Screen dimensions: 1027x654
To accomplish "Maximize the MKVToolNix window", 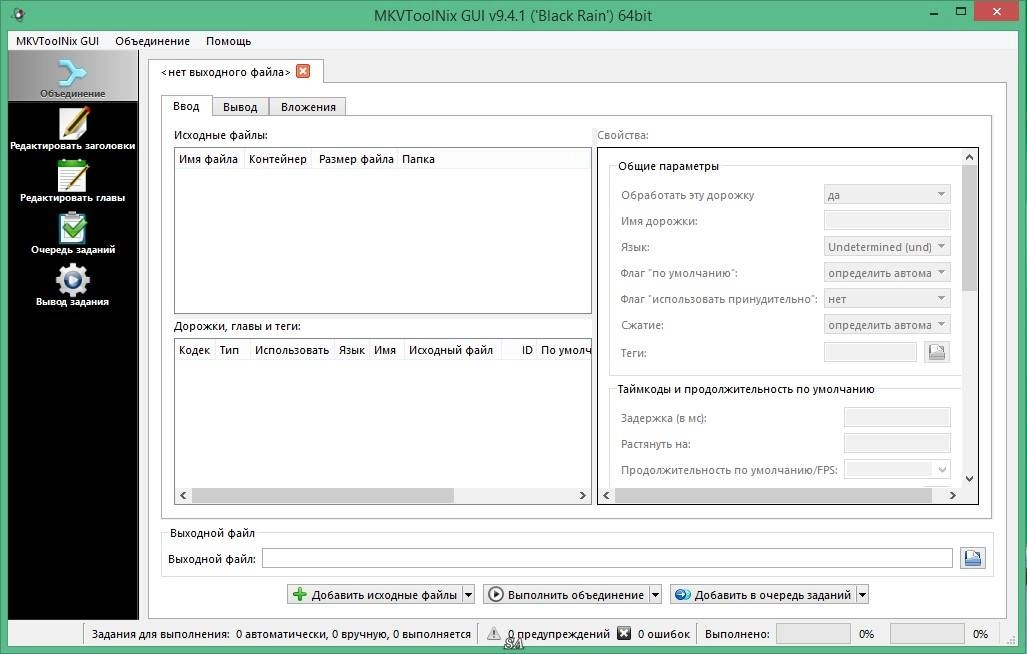I will 961,12.
